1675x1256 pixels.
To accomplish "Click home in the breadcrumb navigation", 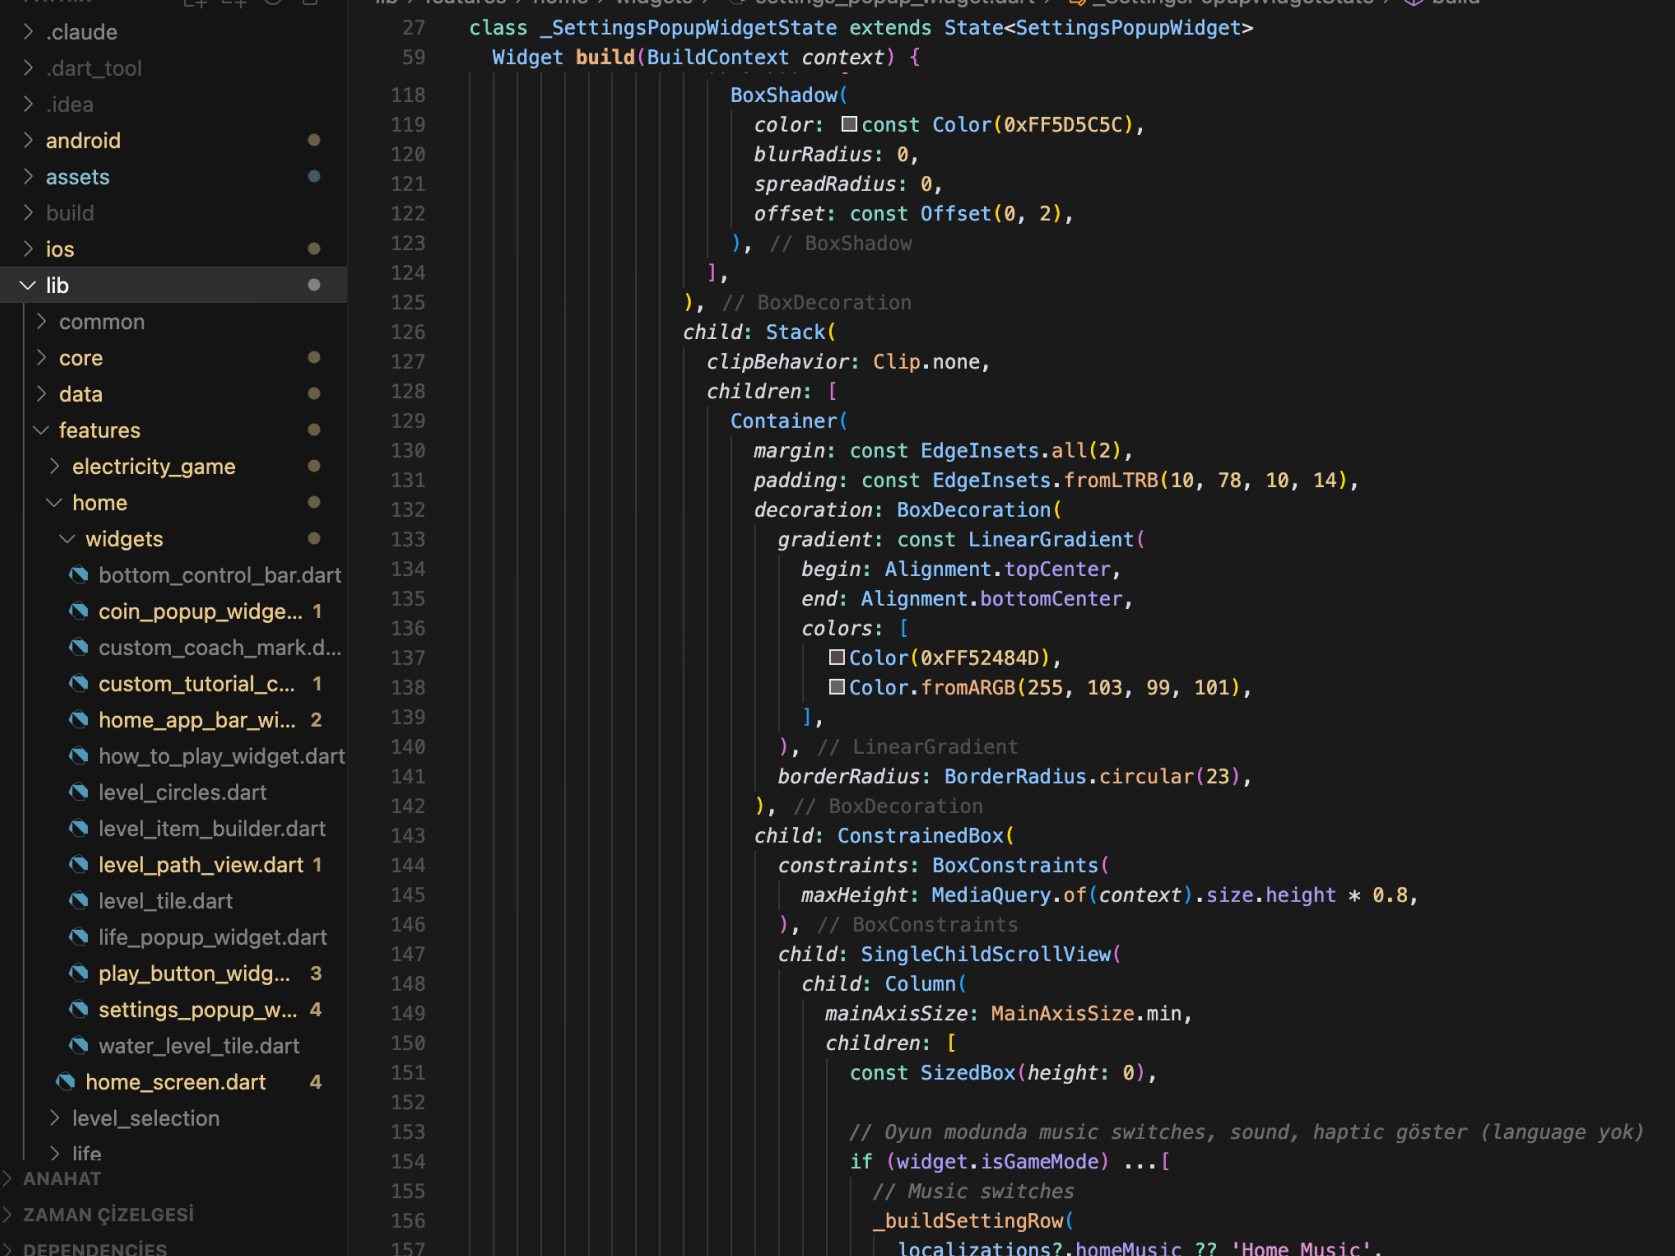I will 561,3.
